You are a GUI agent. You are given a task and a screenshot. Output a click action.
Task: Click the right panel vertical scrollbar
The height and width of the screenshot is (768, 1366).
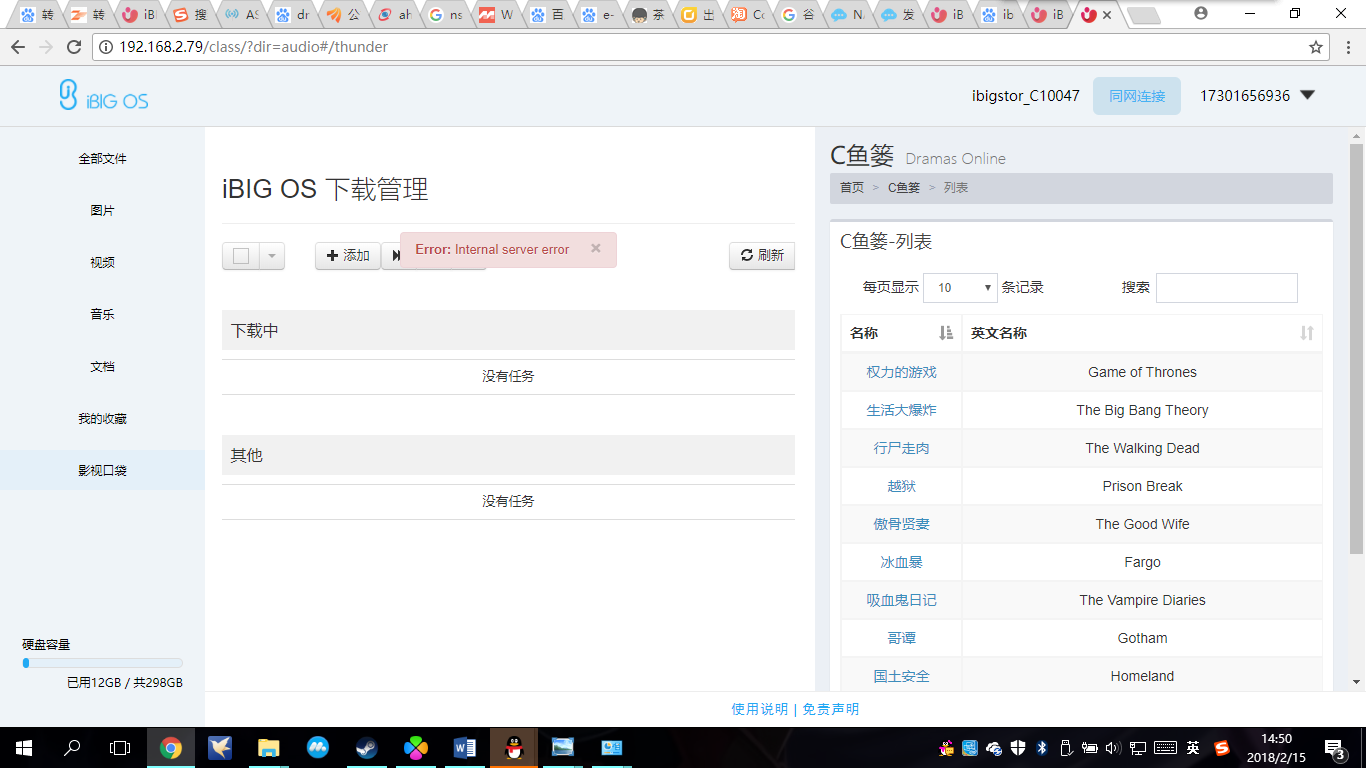click(1357, 349)
